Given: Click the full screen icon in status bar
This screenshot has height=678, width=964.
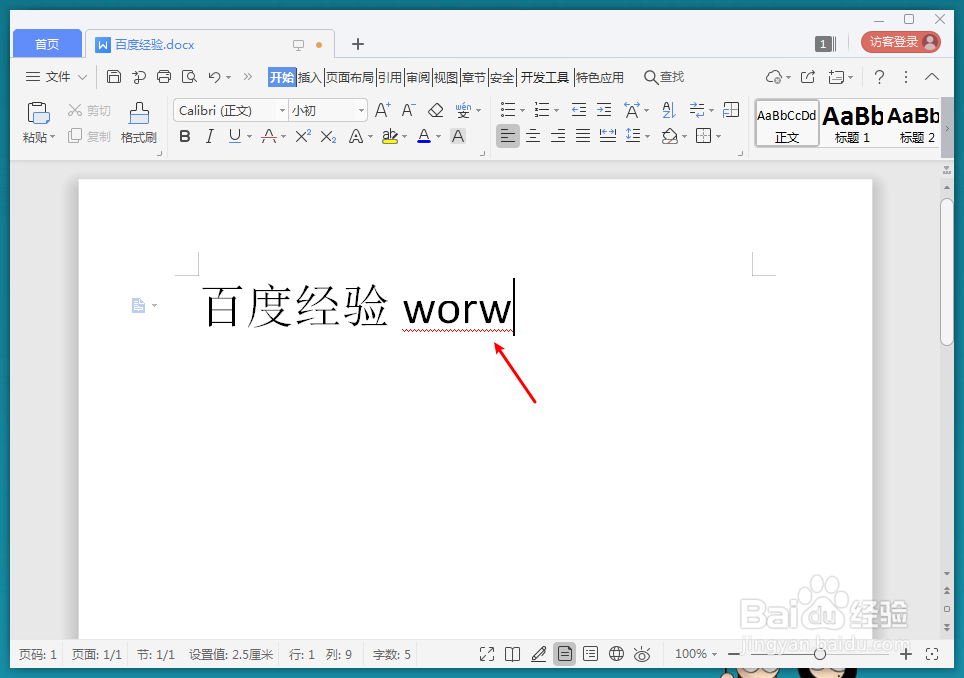Looking at the screenshot, I should pyautogui.click(x=487, y=654).
